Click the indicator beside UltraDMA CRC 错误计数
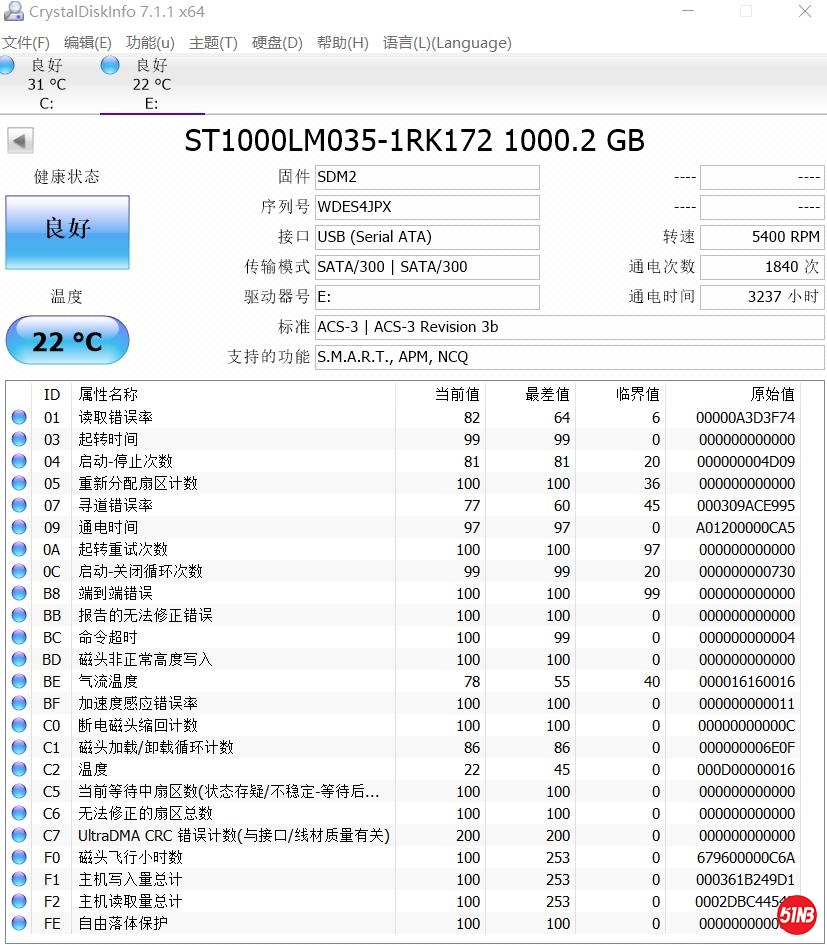 click(x=18, y=835)
